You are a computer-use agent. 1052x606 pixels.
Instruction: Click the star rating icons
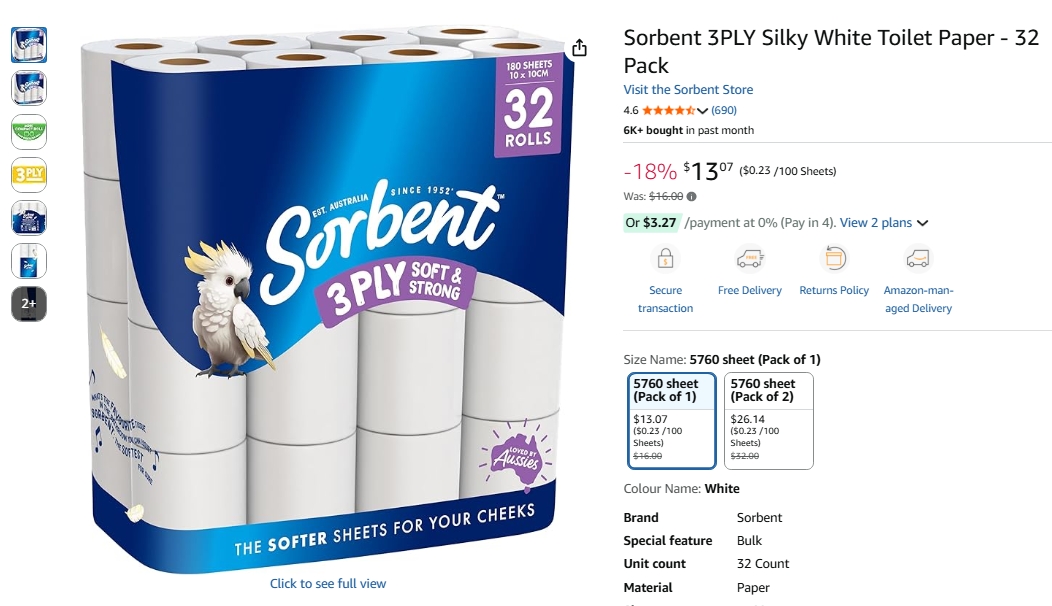coord(667,111)
